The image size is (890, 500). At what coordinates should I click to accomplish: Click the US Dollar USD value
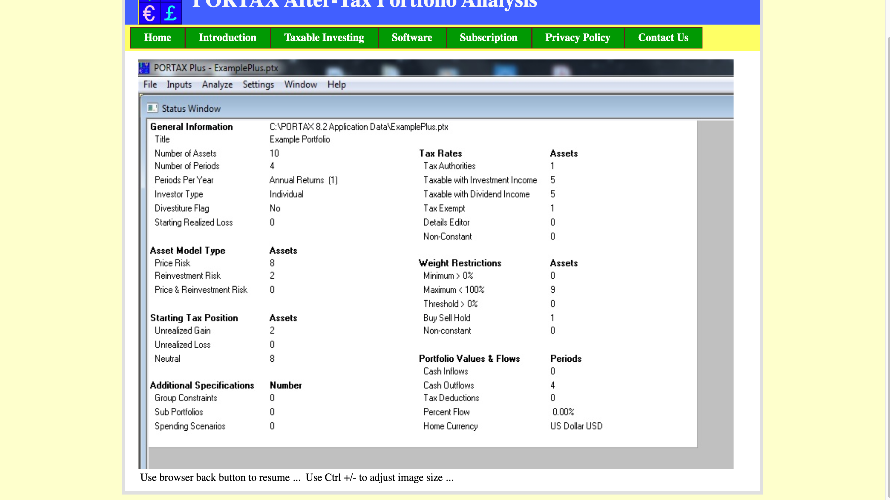(576, 426)
